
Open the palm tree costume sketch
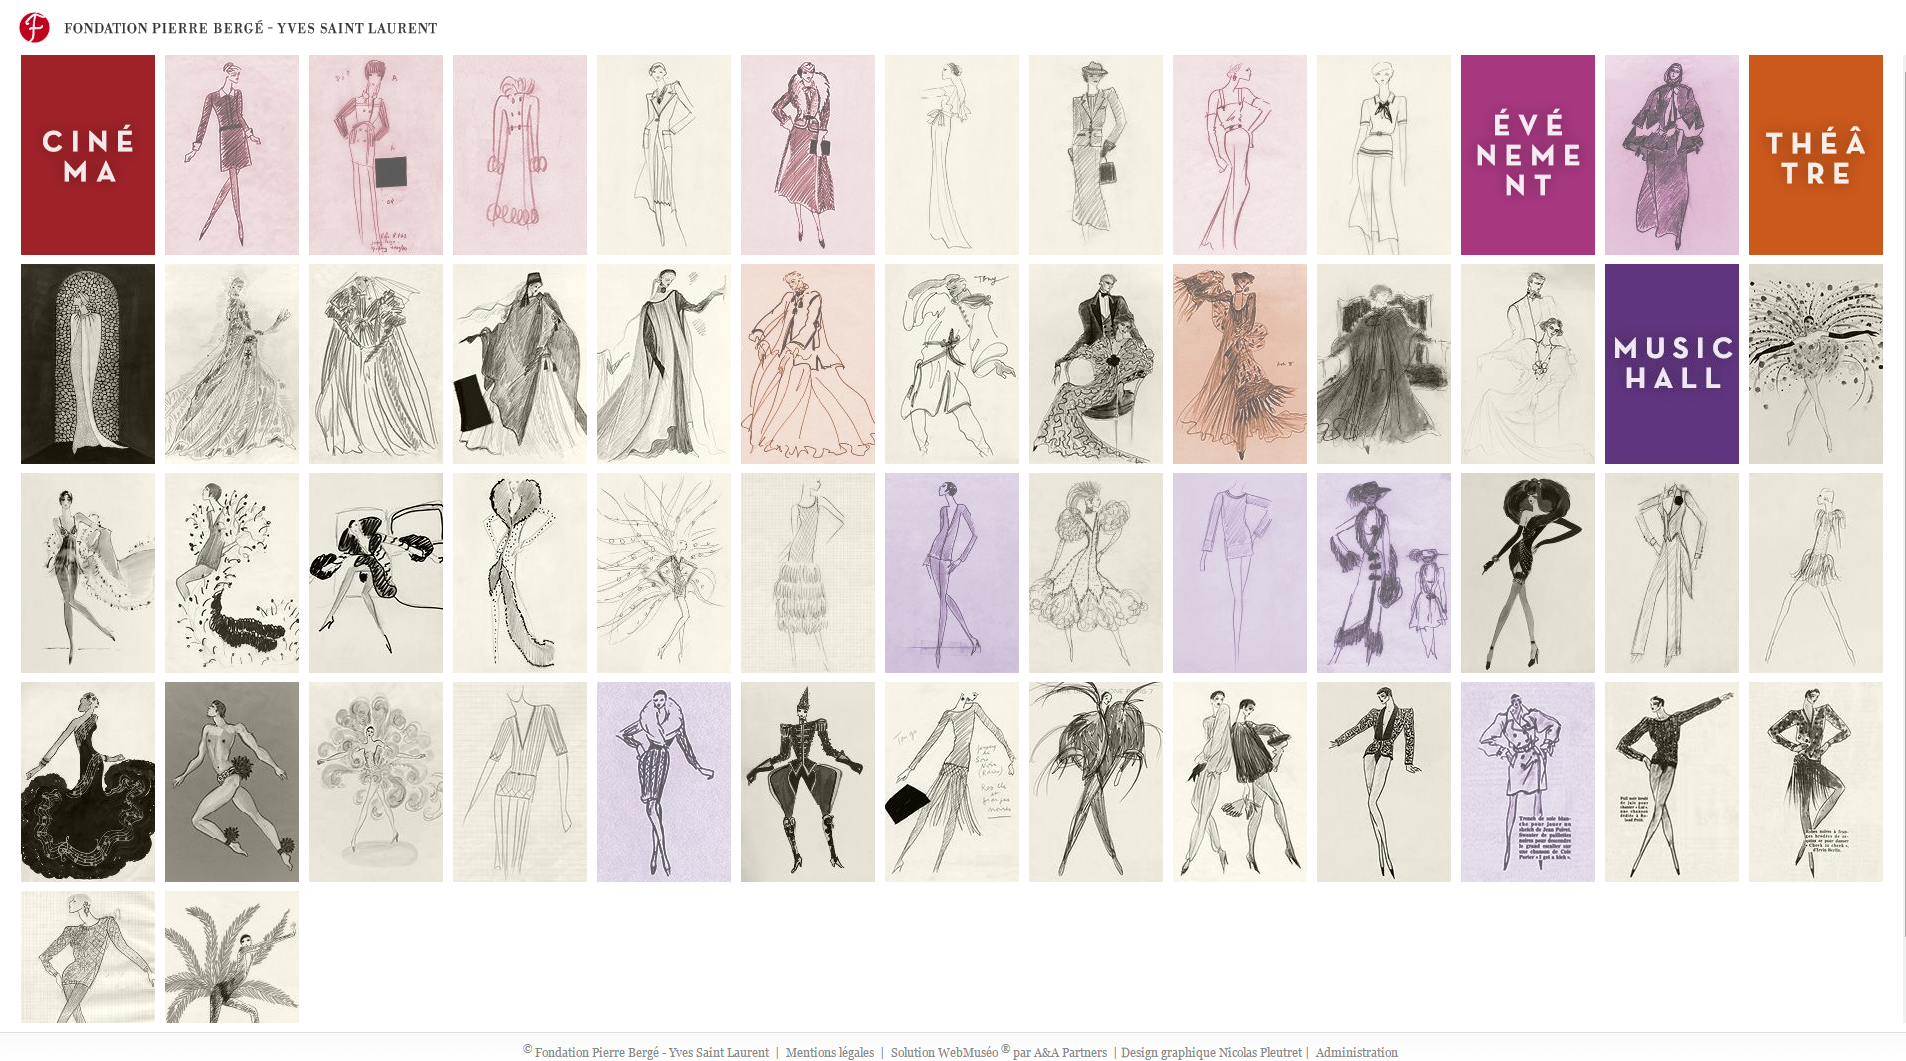232,957
